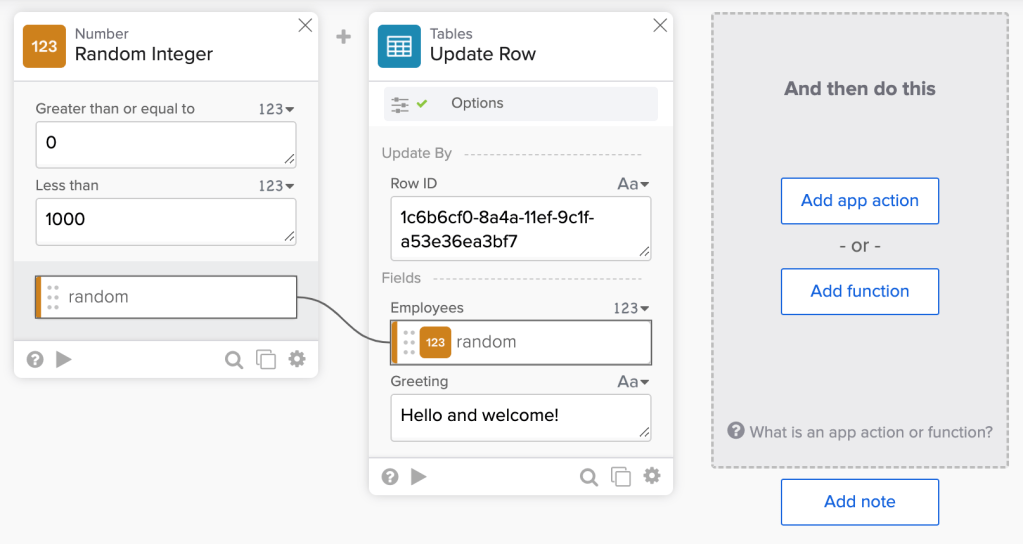Click the Add note button
The height and width of the screenshot is (544, 1023).
tap(859, 502)
